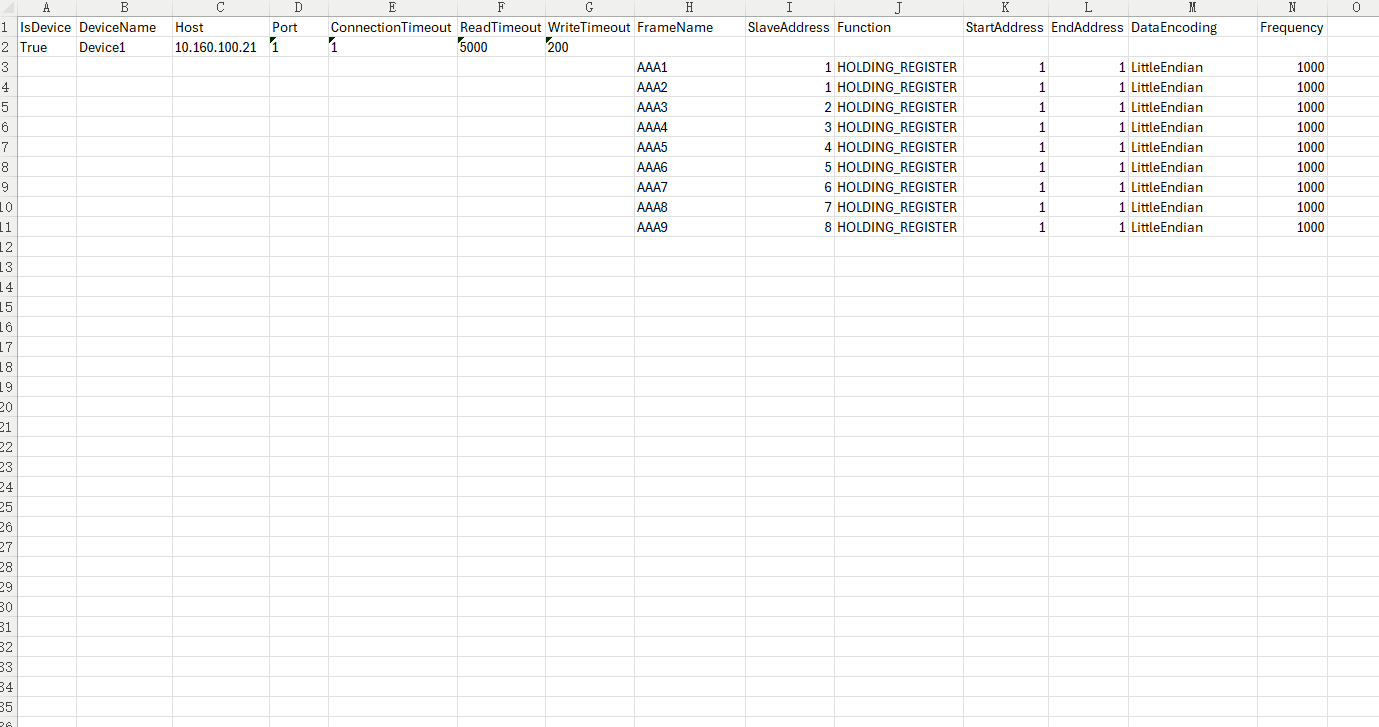This screenshot has width=1379, height=727.
Task: Select HOLDING_REGISTER cell in AAA7 row
Action: pos(897,187)
